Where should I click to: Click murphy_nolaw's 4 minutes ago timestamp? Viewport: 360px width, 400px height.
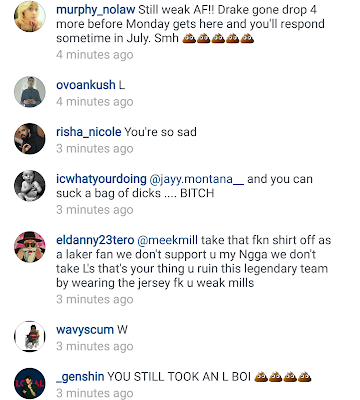pos(95,55)
